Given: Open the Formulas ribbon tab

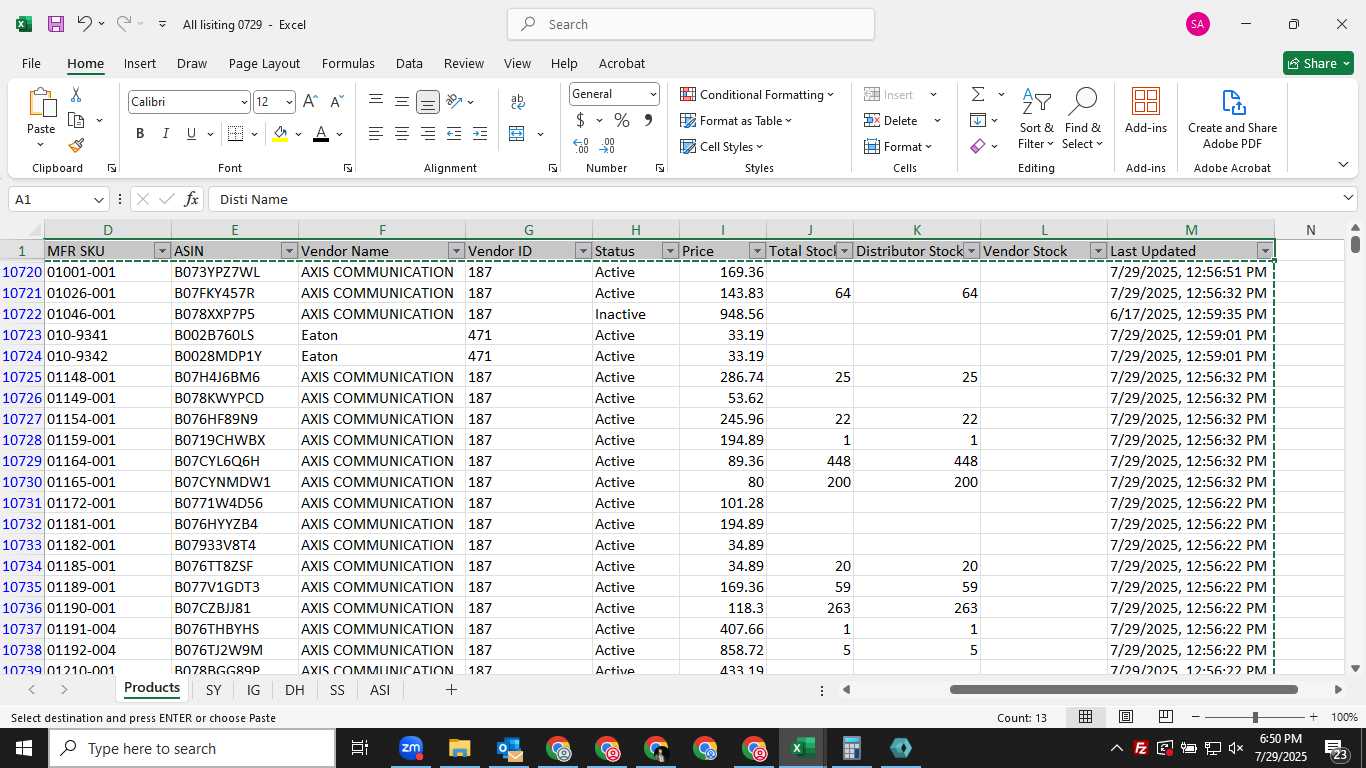Looking at the screenshot, I should click(x=348, y=63).
